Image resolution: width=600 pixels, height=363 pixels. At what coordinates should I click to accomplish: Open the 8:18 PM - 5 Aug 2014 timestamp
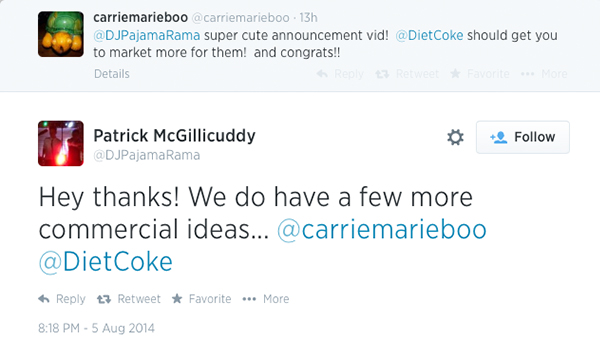point(96,328)
